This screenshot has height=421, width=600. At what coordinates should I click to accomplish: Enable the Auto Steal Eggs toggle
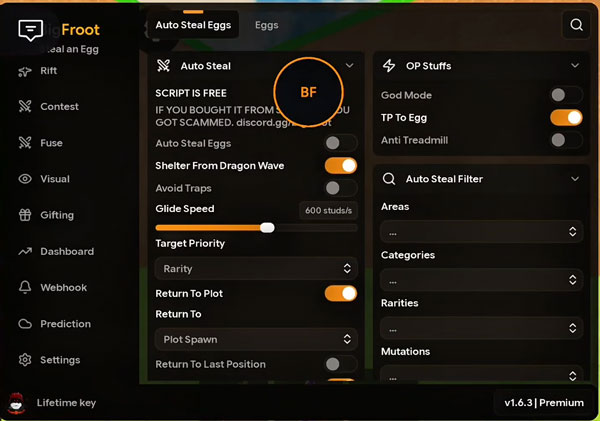click(x=341, y=143)
